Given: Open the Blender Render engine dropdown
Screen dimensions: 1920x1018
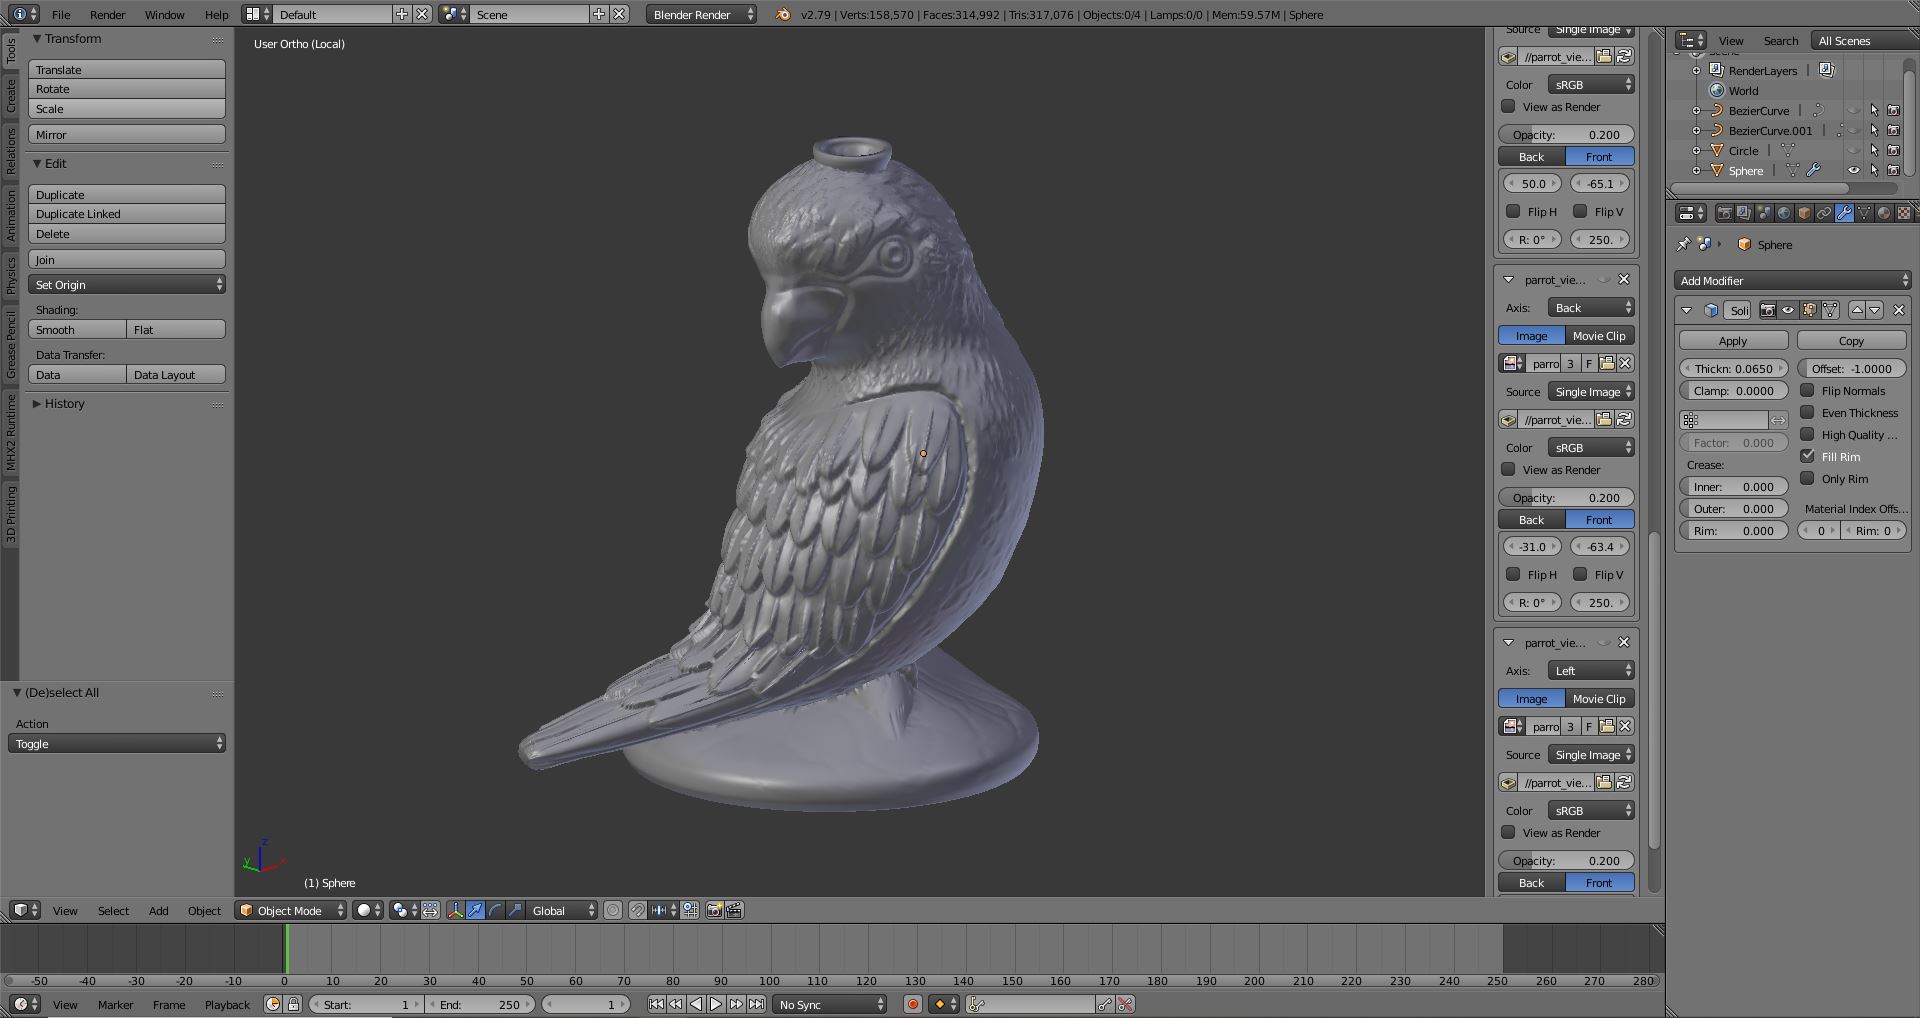Looking at the screenshot, I should coord(701,14).
